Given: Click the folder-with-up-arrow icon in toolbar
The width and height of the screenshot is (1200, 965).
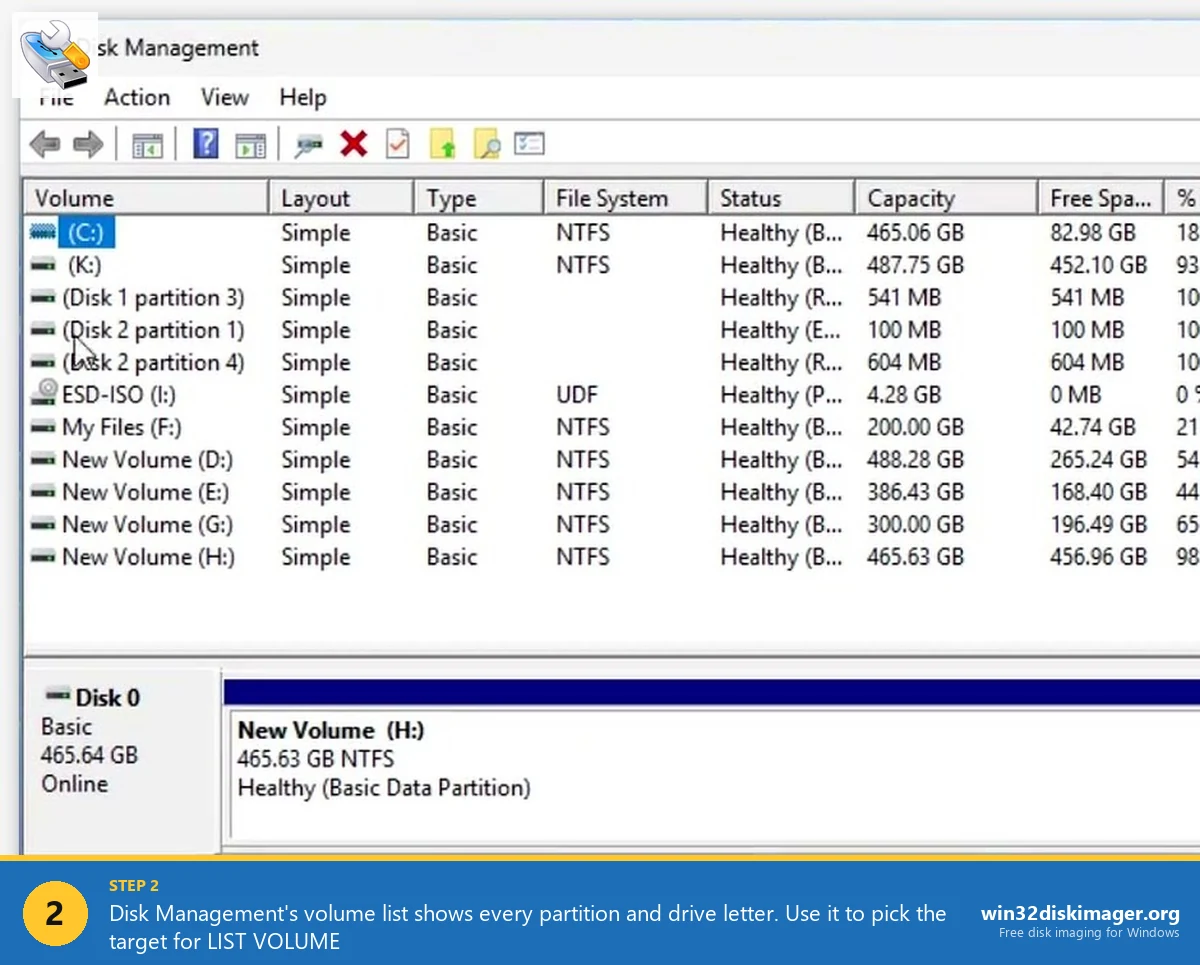Looking at the screenshot, I should point(443,143).
